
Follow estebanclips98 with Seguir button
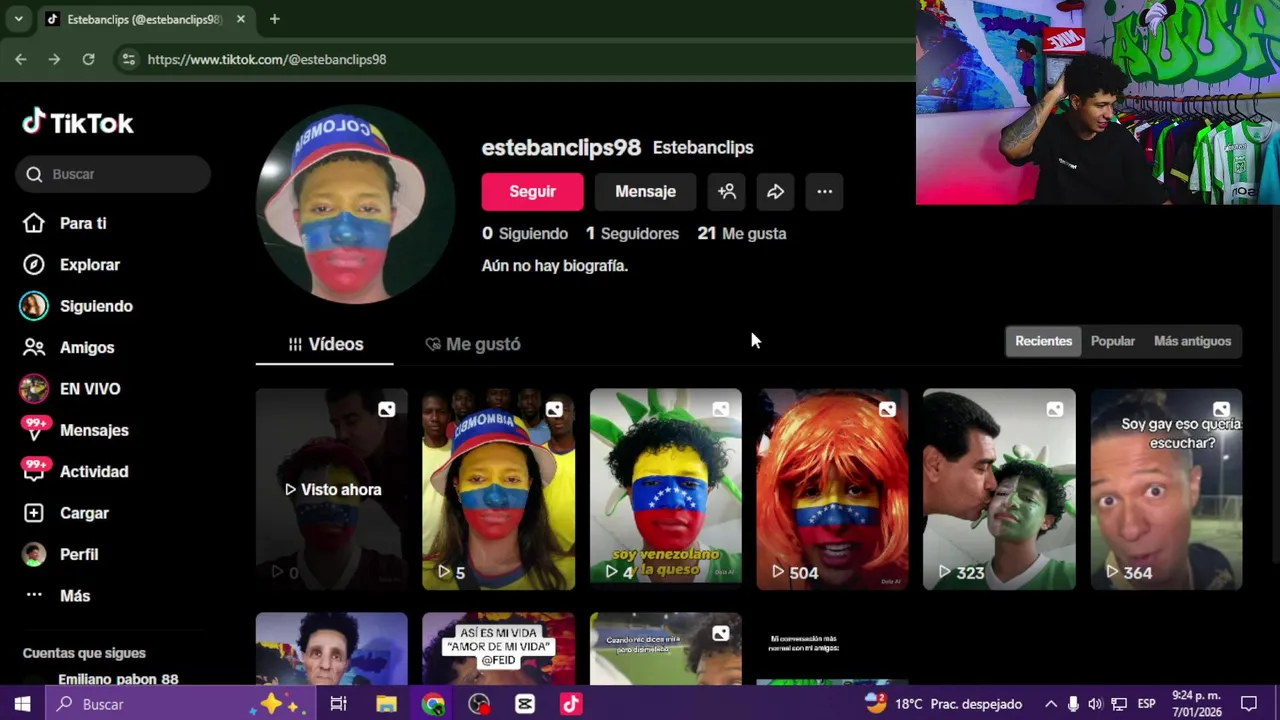click(532, 191)
